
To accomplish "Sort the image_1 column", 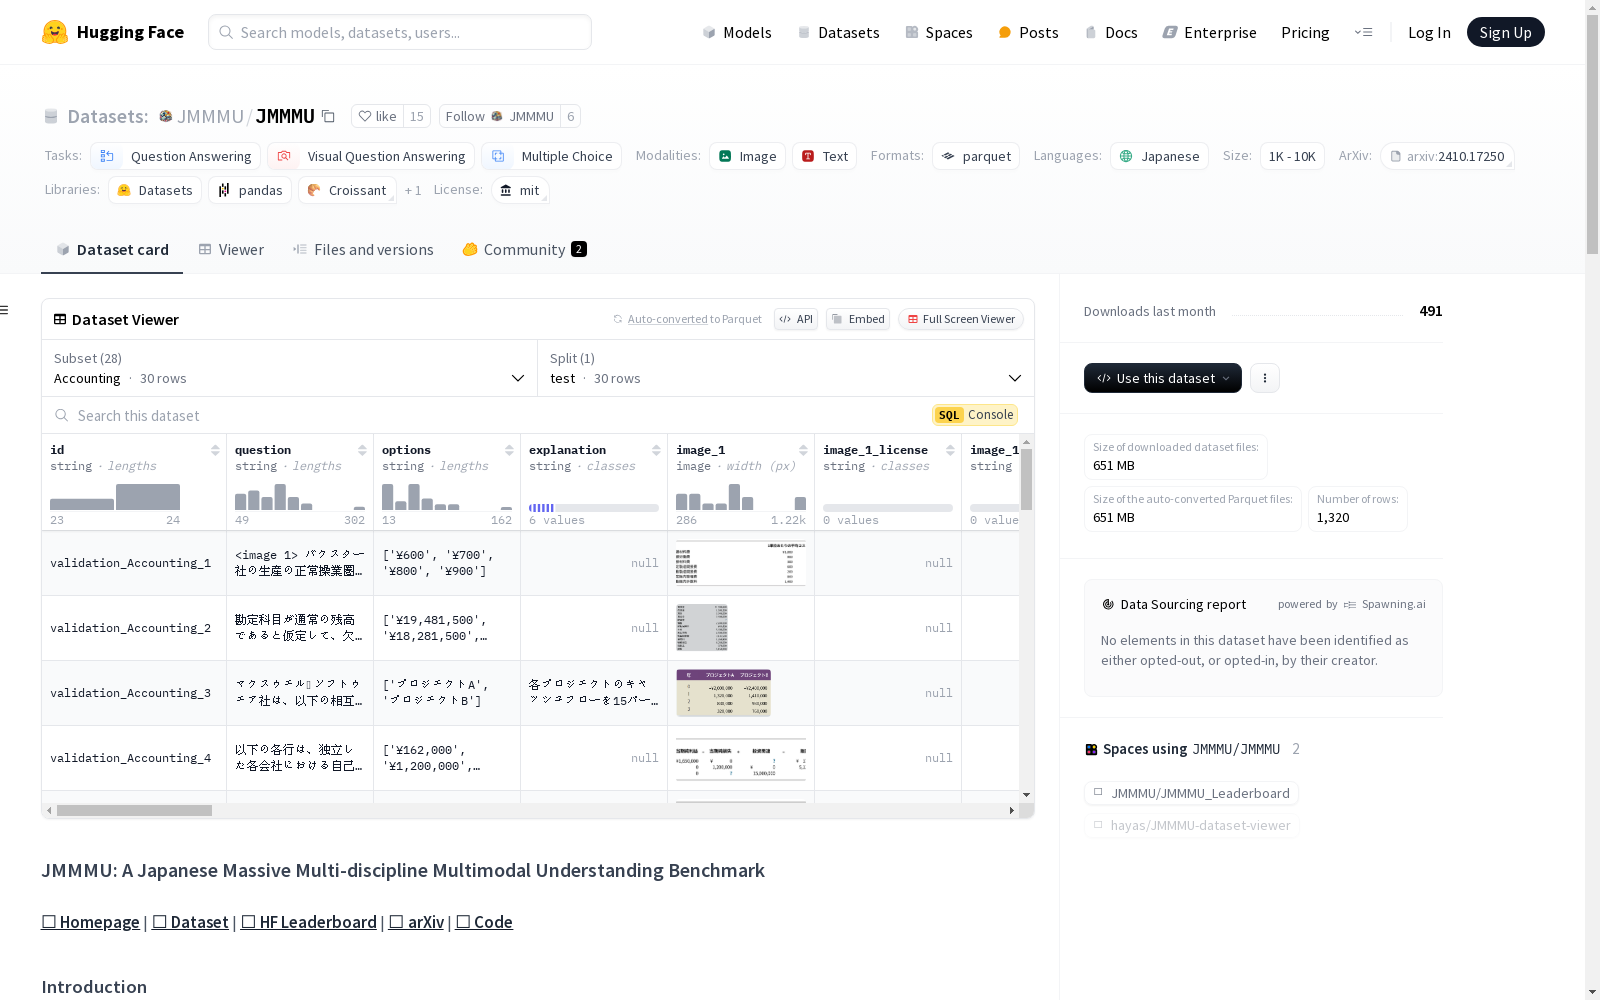I will click(803, 450).
